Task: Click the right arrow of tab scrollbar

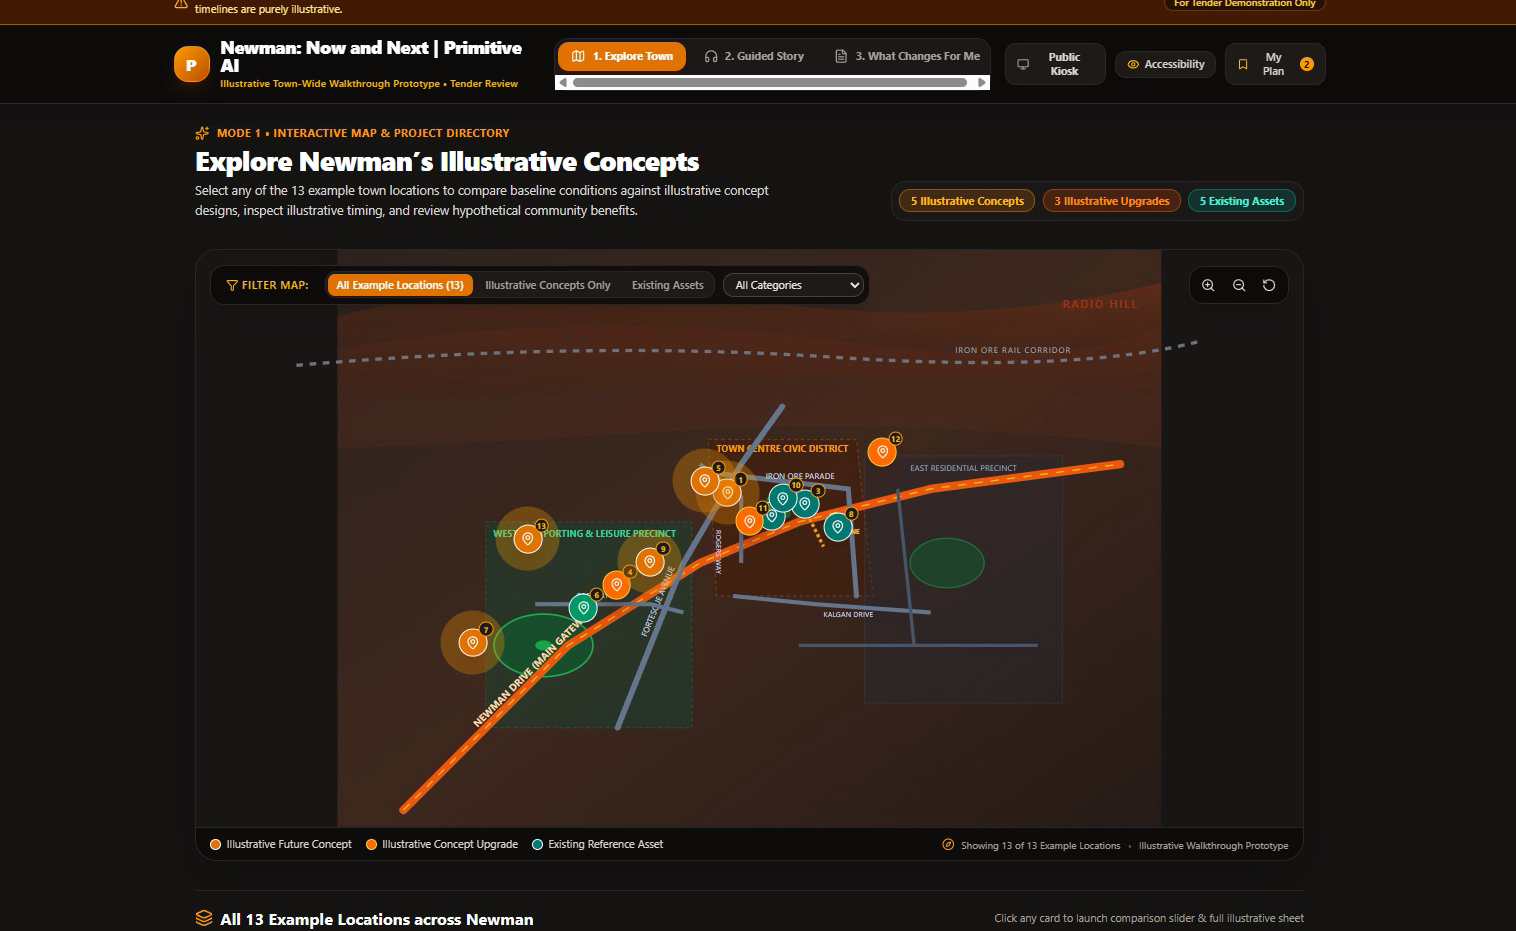Action: [x=982, y=83]
